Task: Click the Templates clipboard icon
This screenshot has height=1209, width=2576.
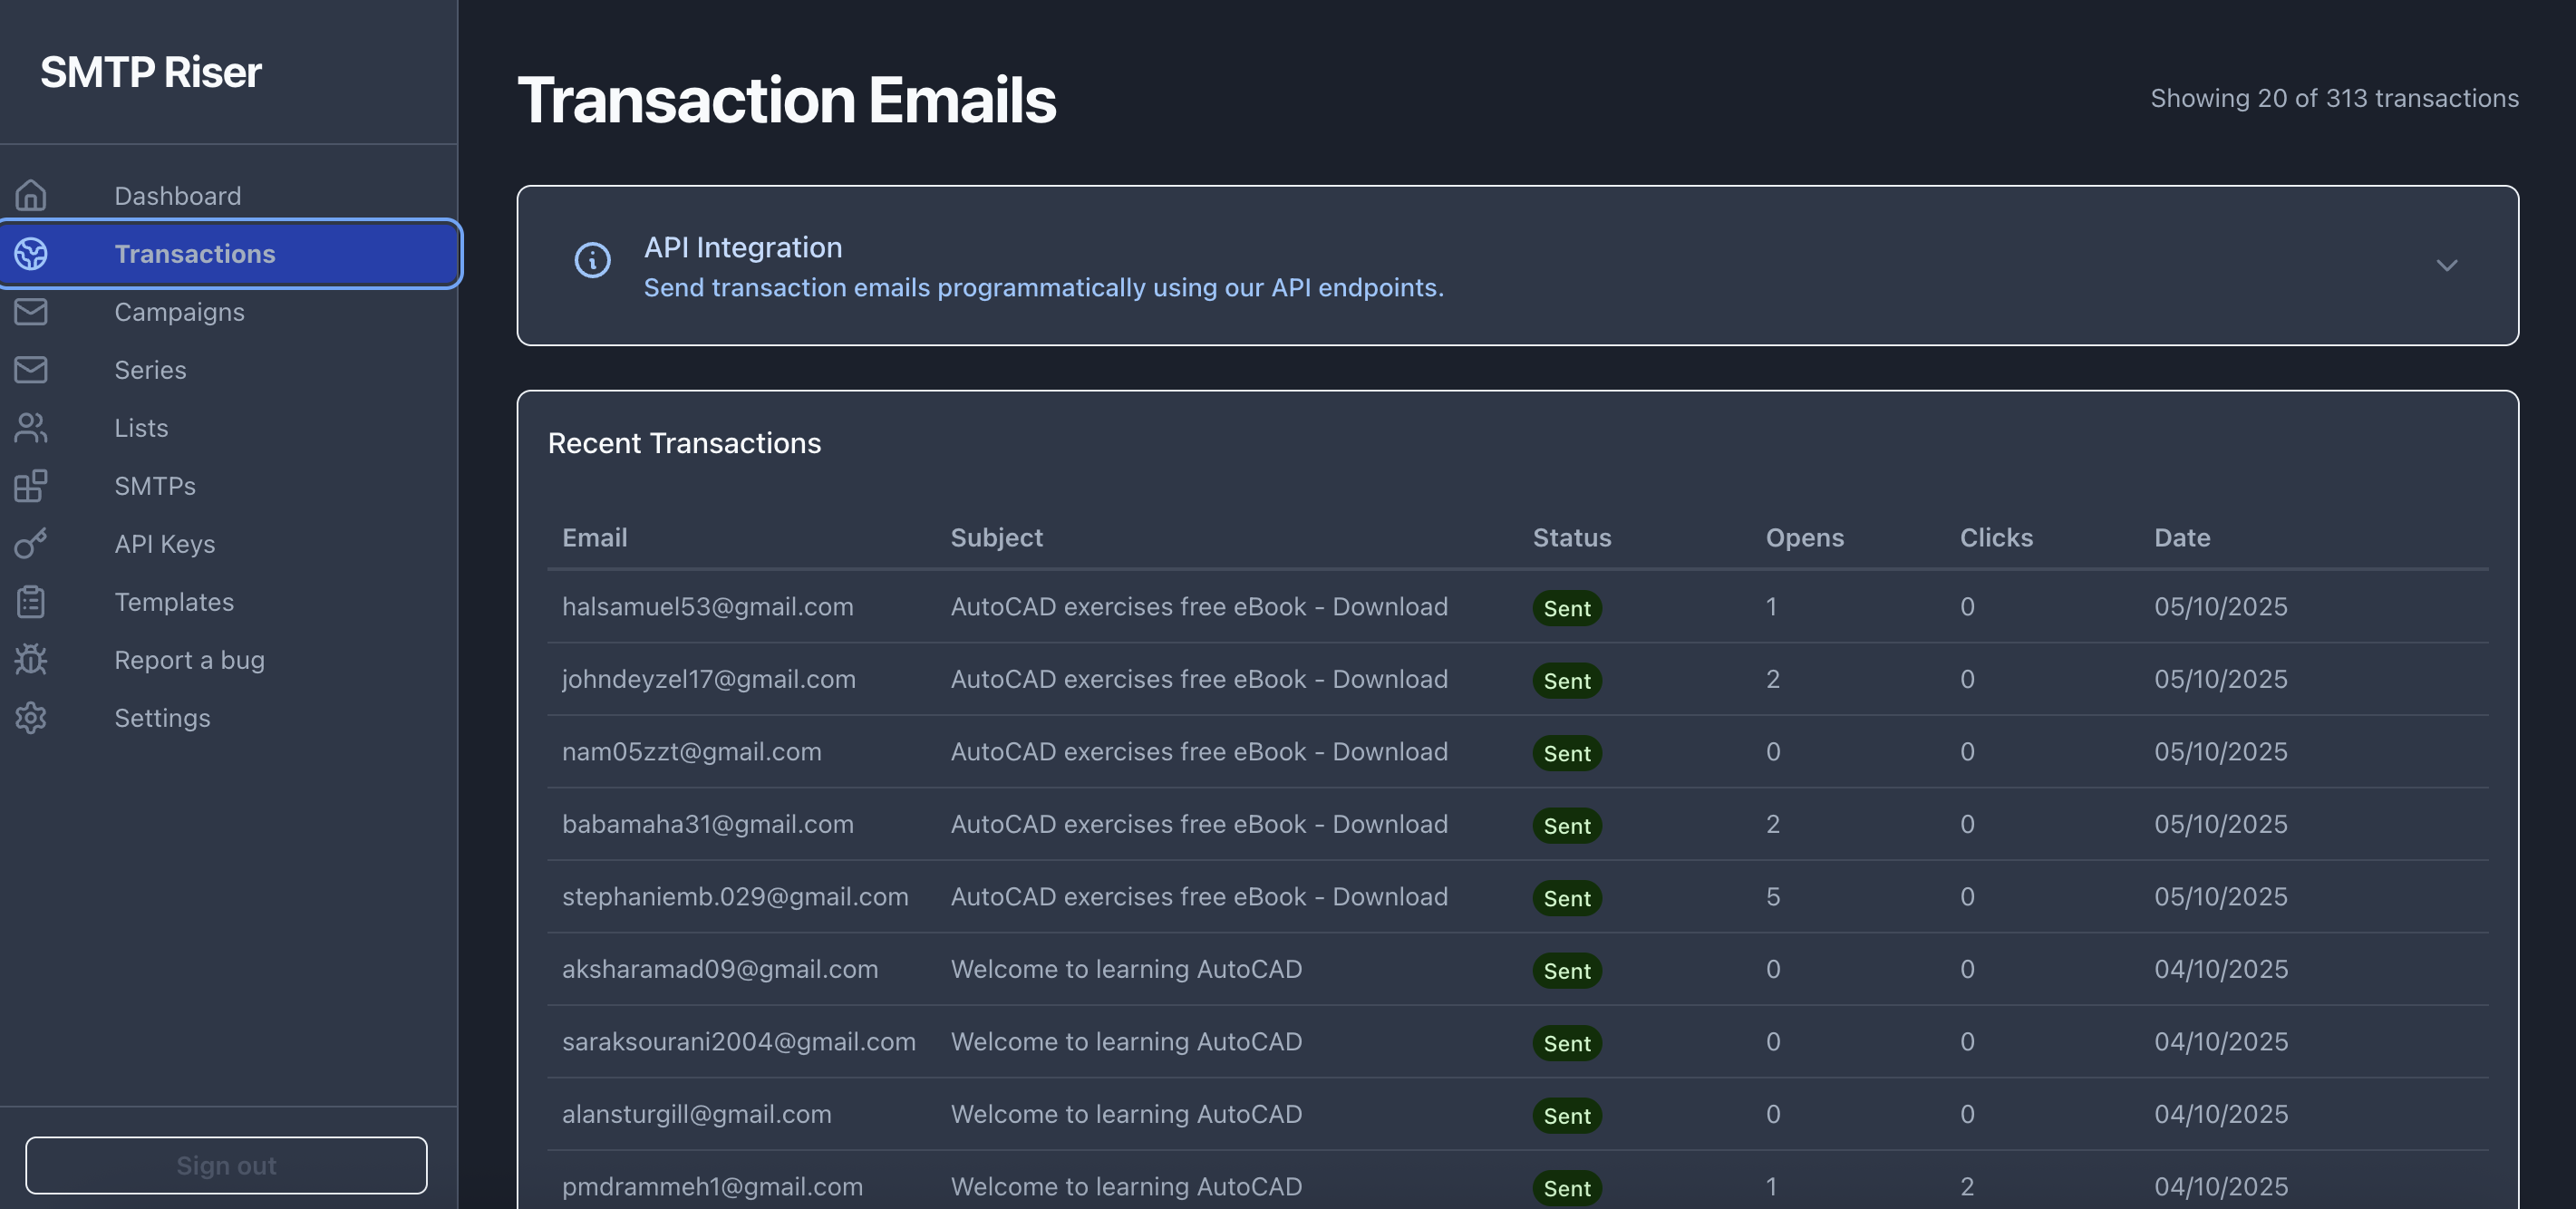Action: click(x=31, y=601)
